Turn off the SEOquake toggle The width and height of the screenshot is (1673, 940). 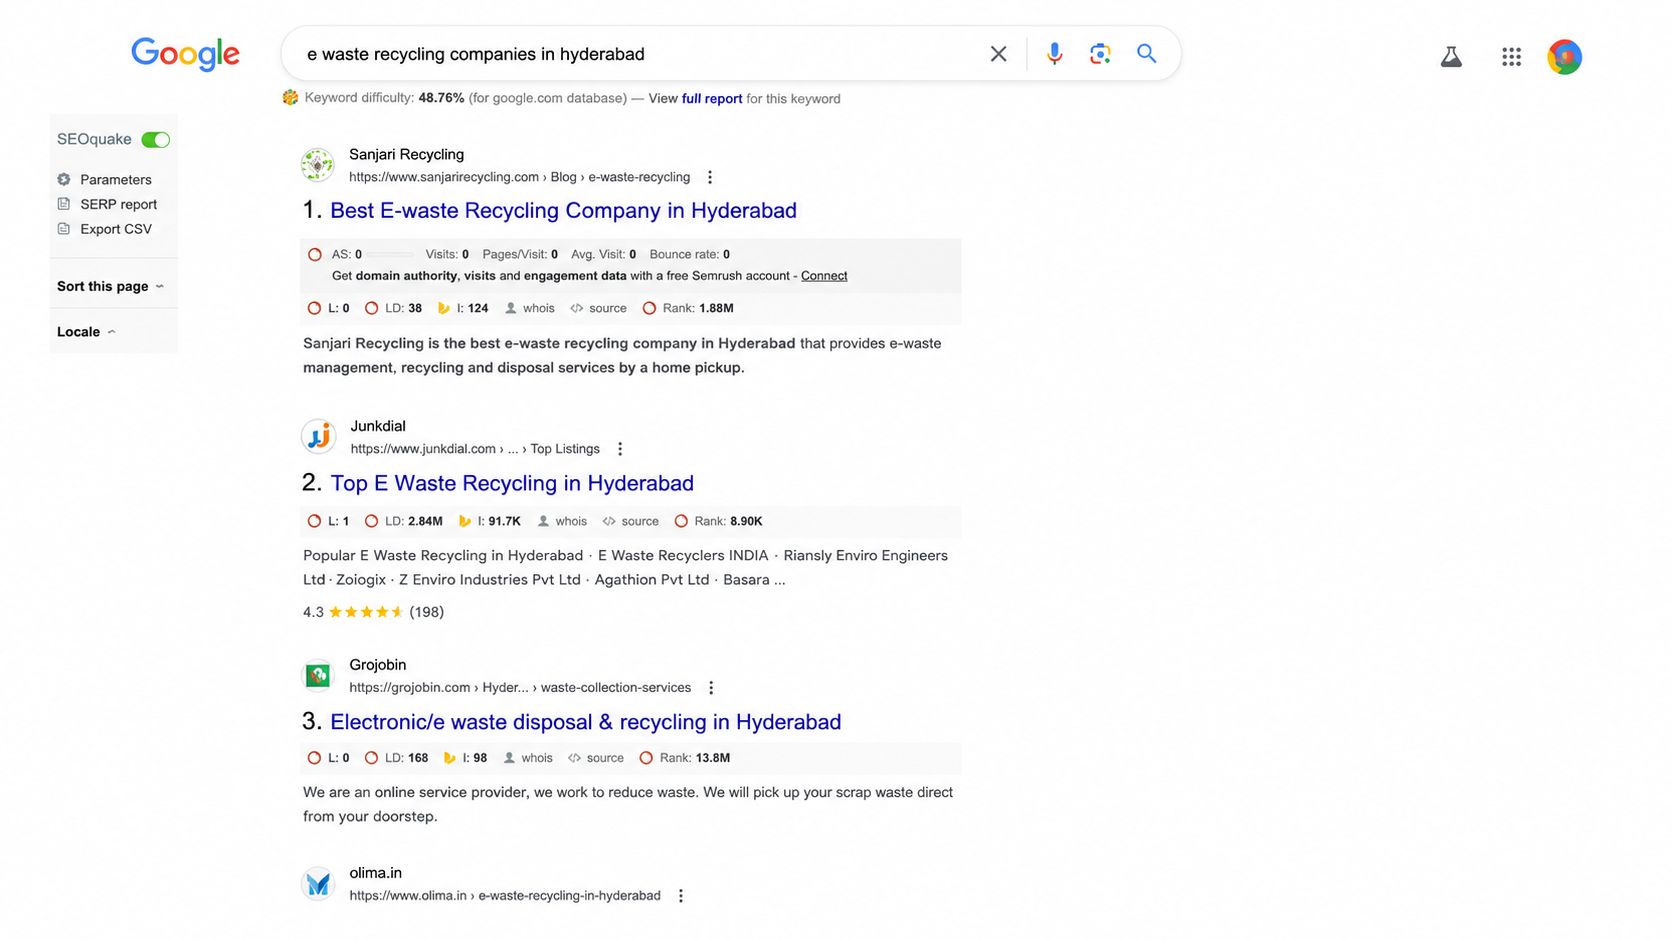[x=156, y=140]
